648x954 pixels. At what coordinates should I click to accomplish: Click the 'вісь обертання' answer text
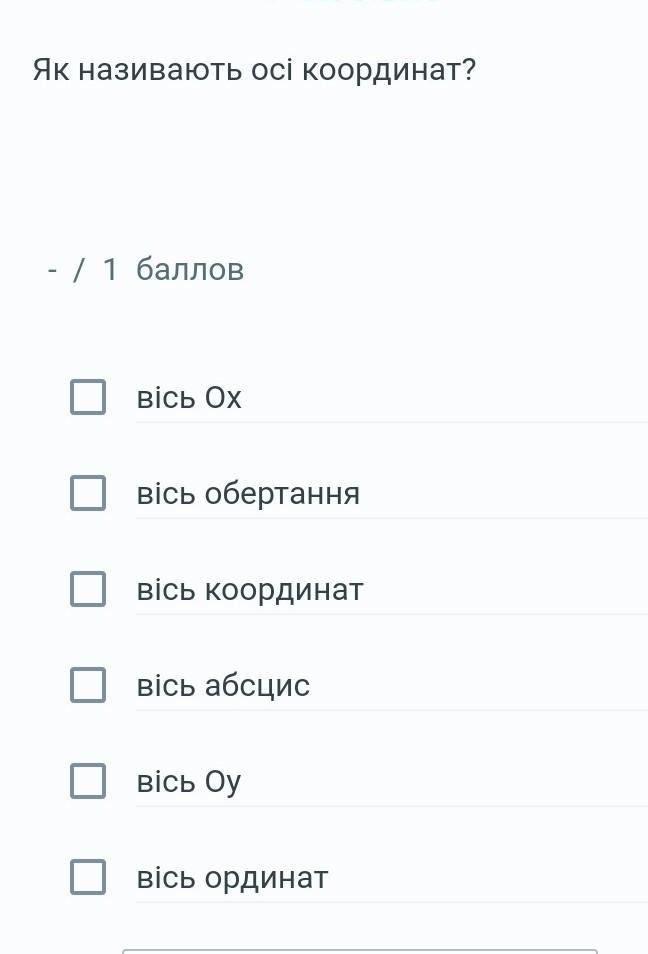click(248, 494)
